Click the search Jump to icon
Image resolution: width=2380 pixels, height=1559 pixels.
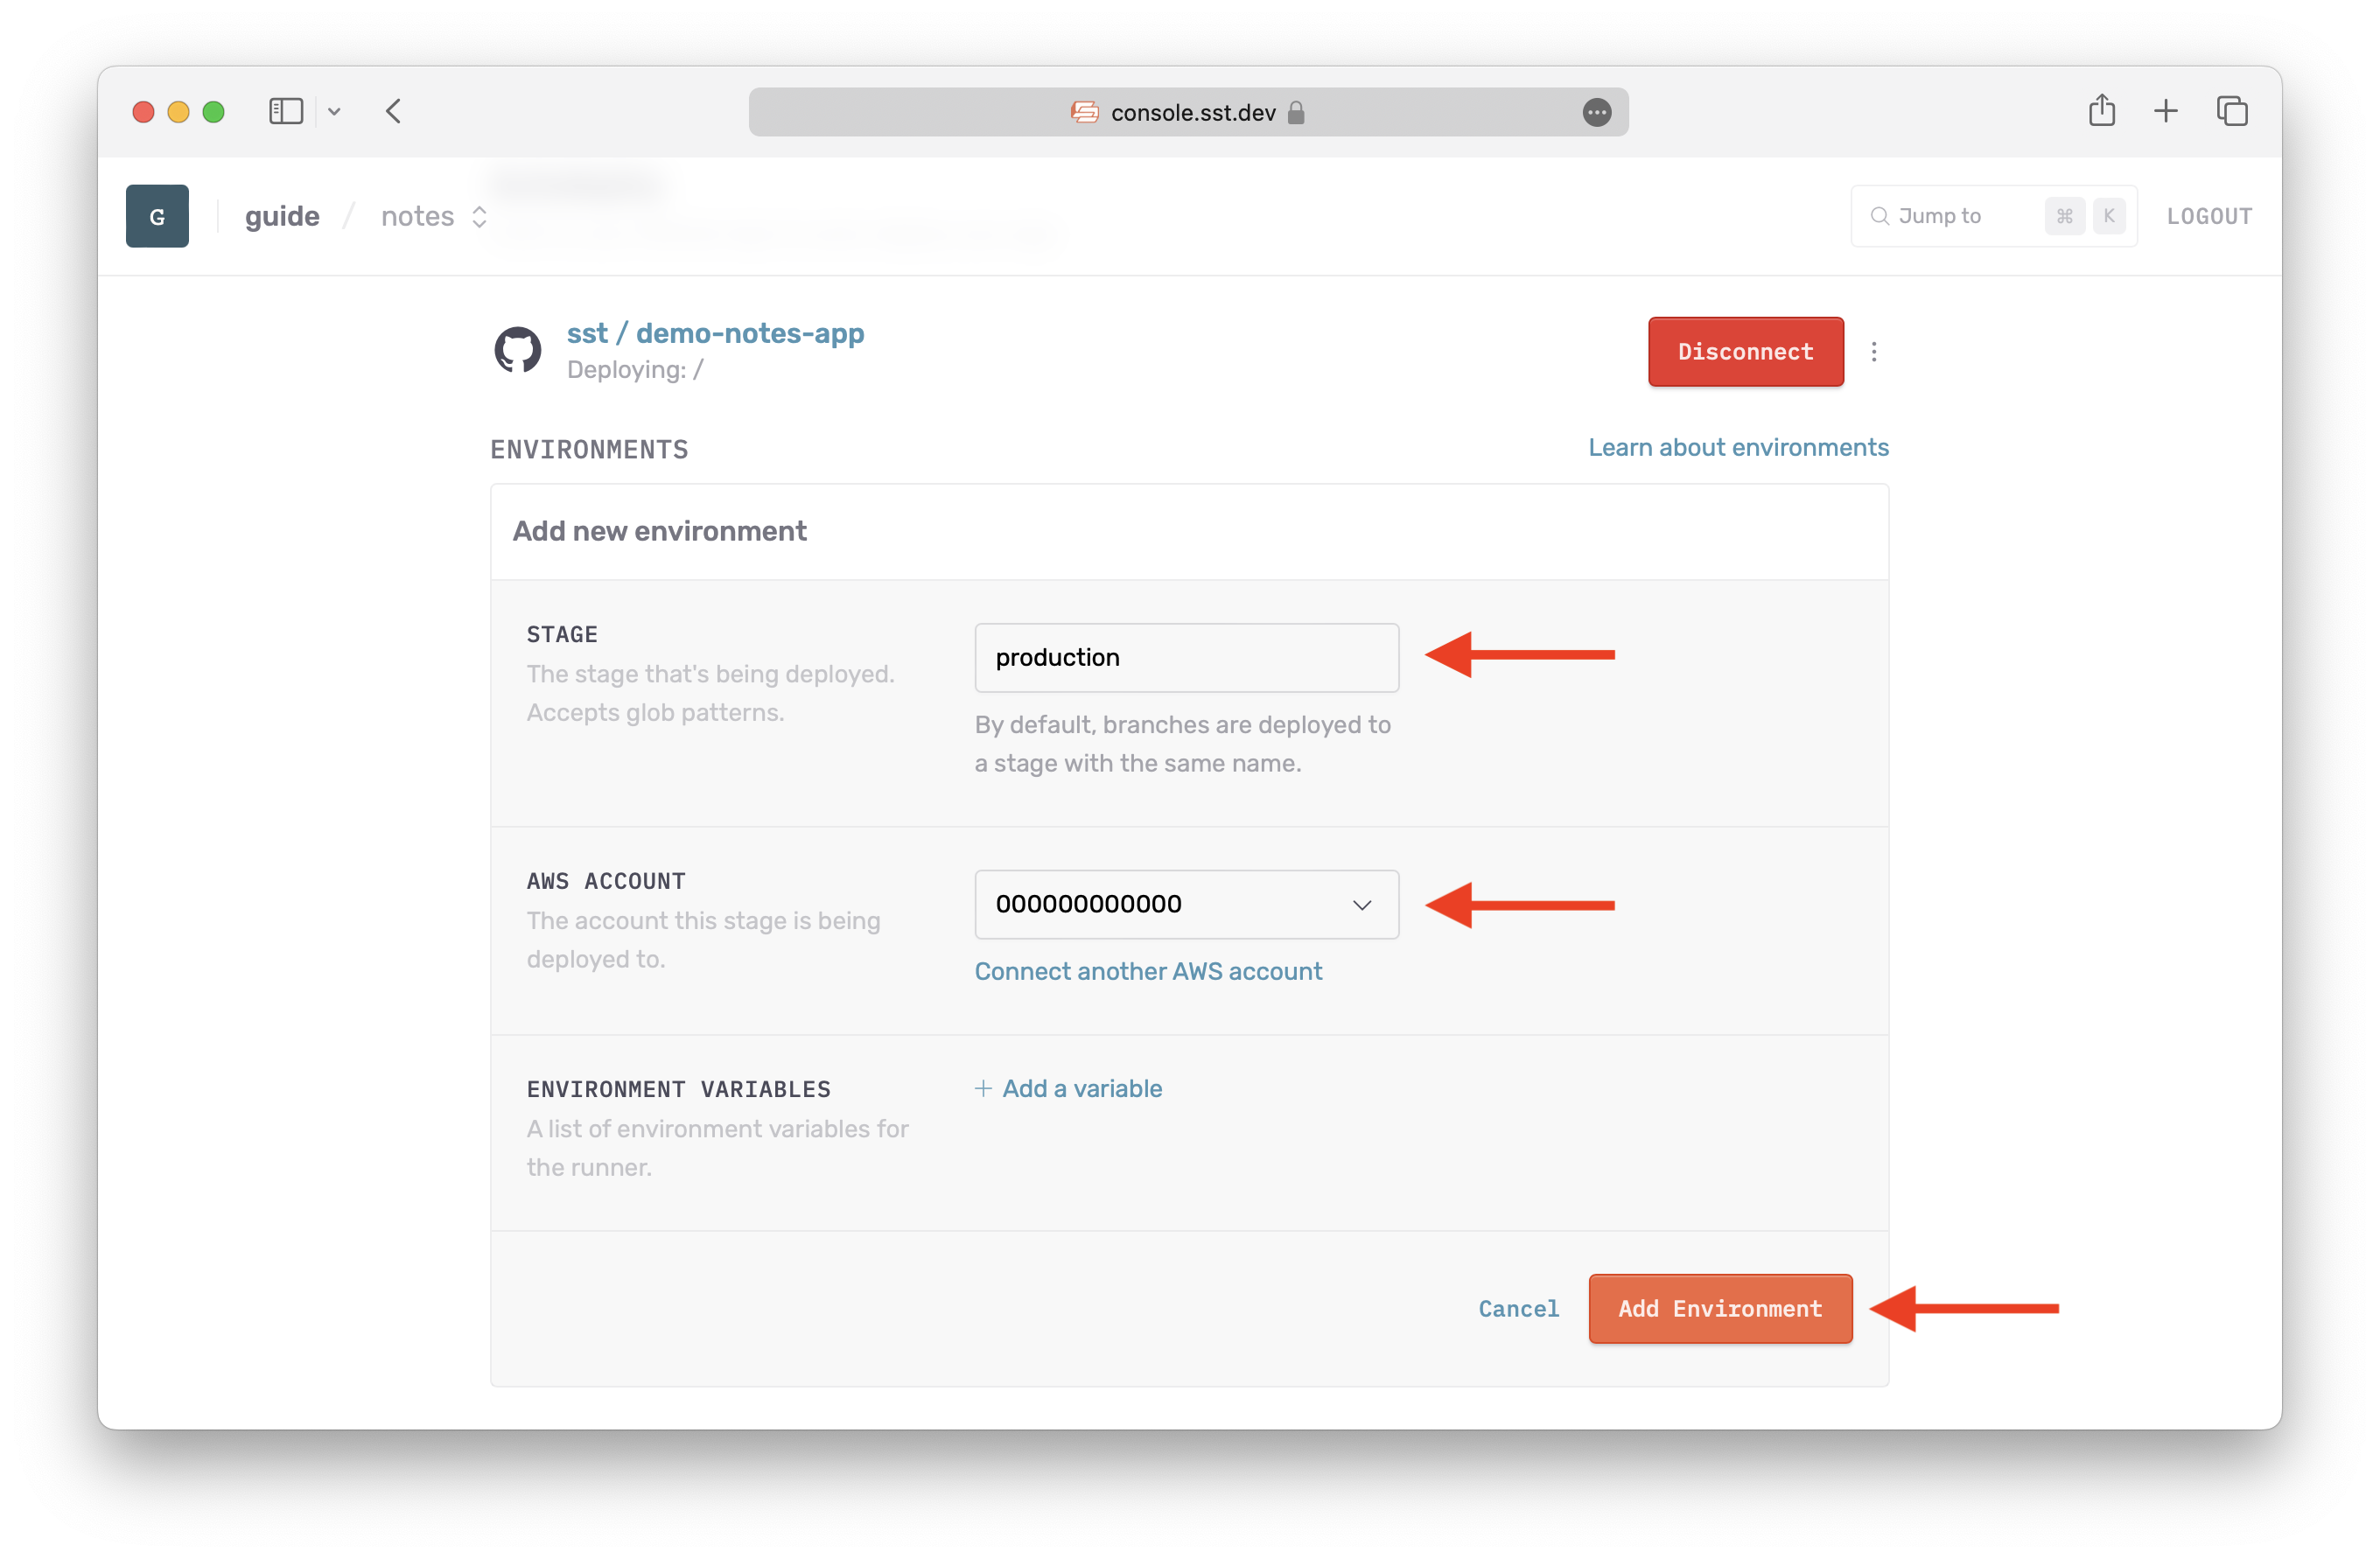(x=1879, y=216)
